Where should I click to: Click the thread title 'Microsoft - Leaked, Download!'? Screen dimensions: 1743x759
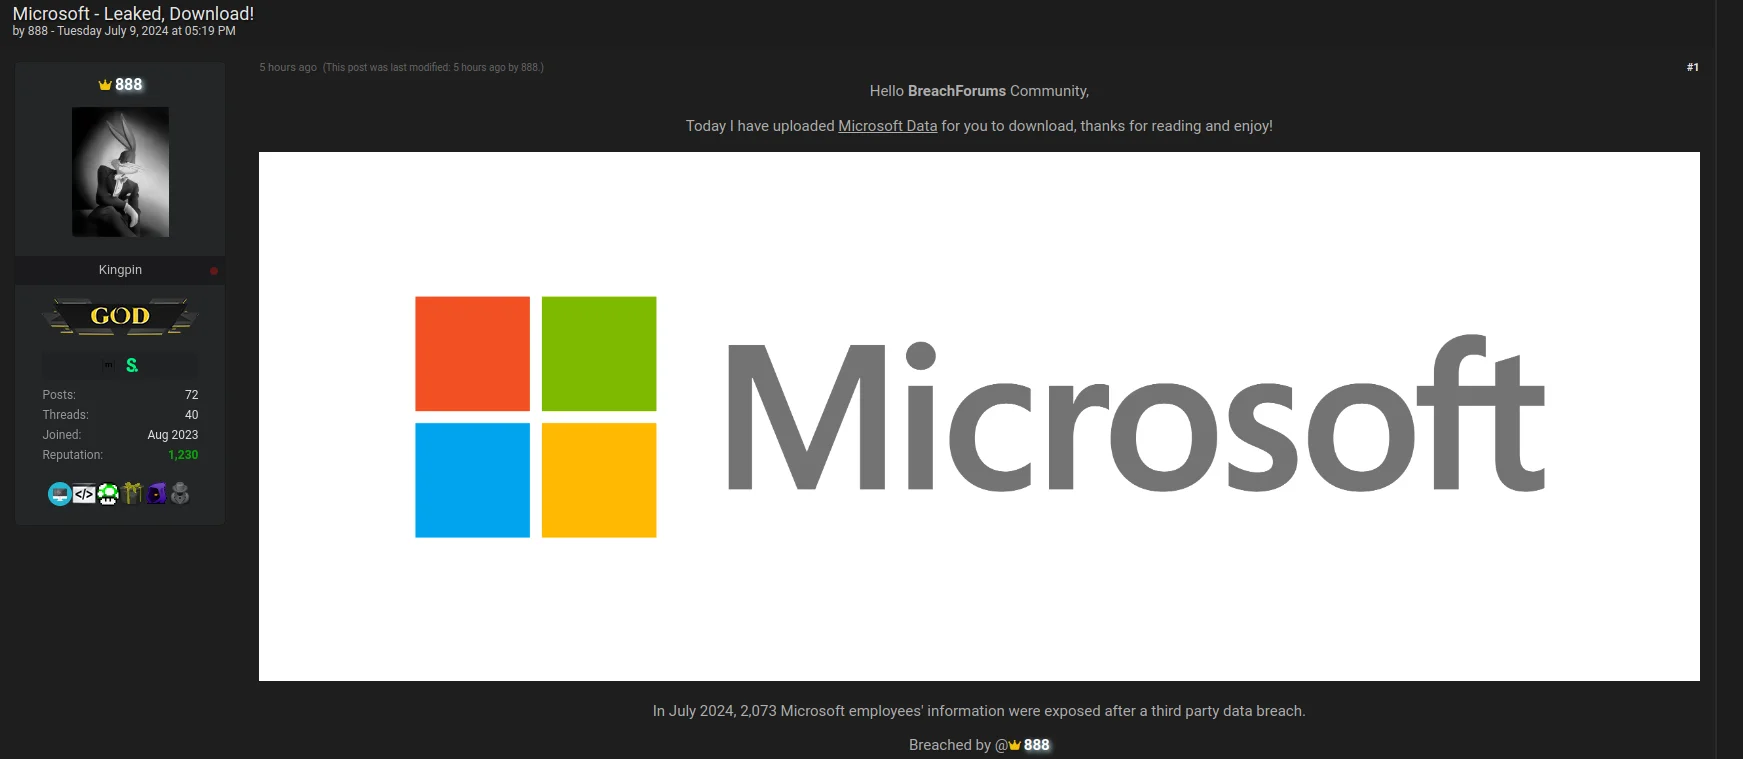(133, 14)
